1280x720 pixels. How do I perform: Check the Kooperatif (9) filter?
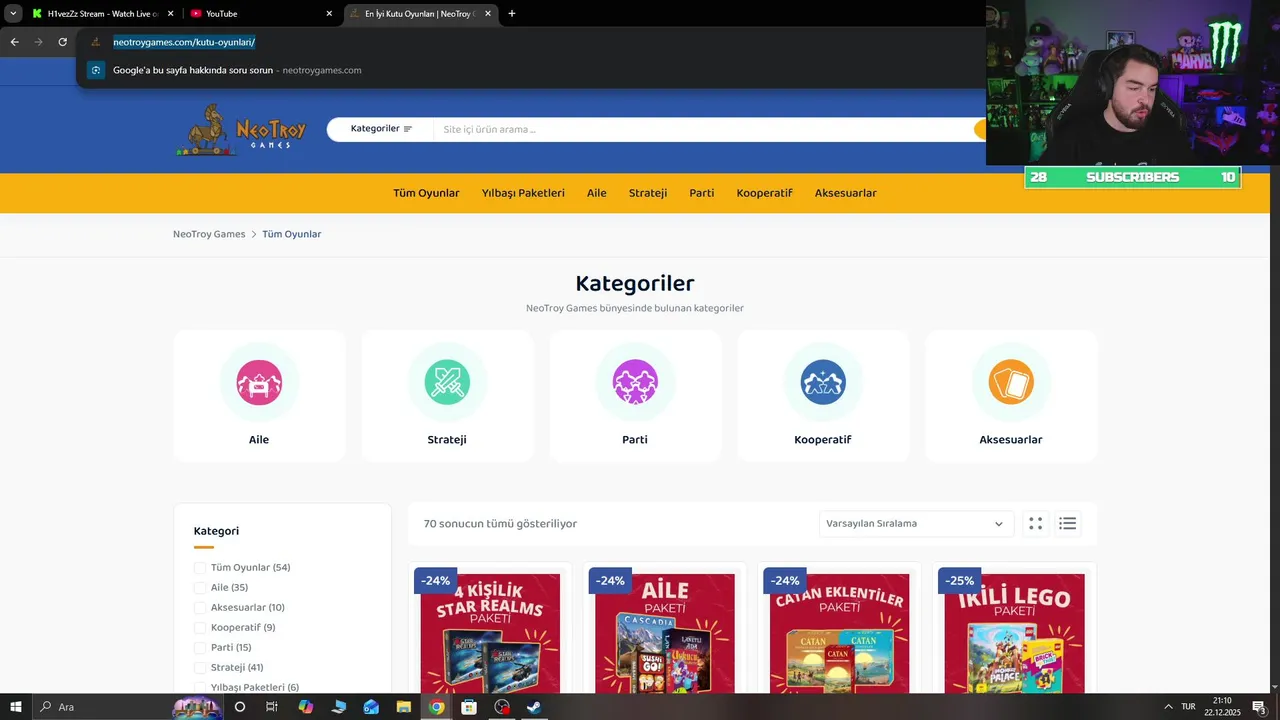point(200,628)
